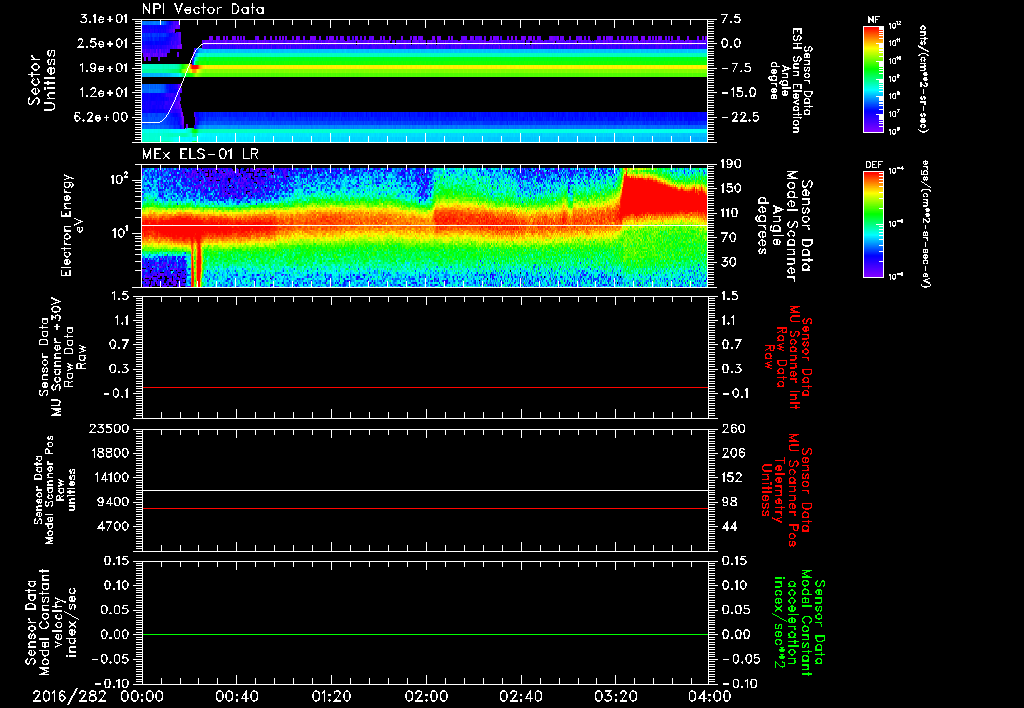Click the 2016/282 date label
This screenshot has height=708, width=1024.
tap(69, 696)
